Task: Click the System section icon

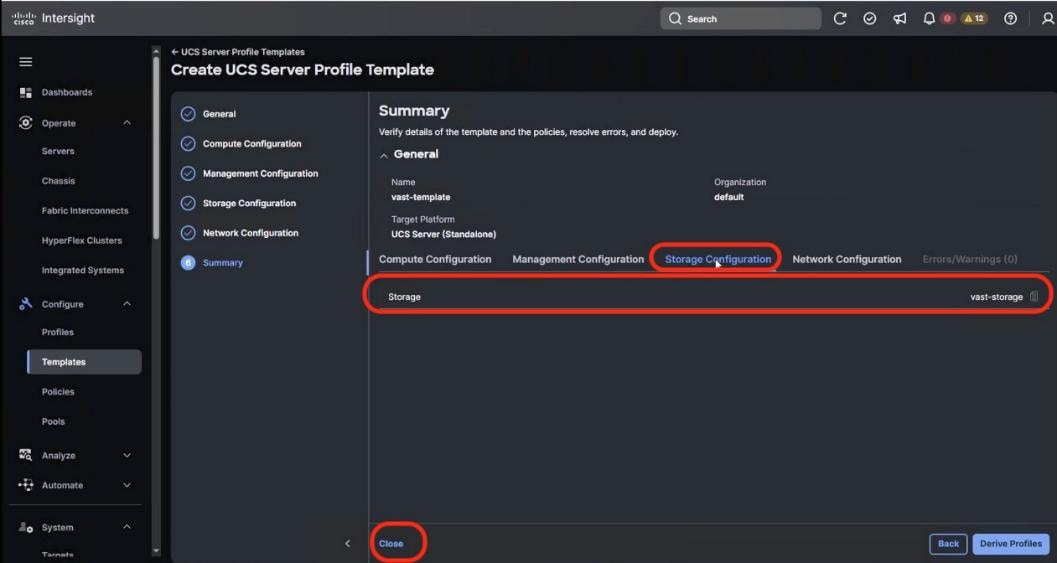Action: pos(26,527)
